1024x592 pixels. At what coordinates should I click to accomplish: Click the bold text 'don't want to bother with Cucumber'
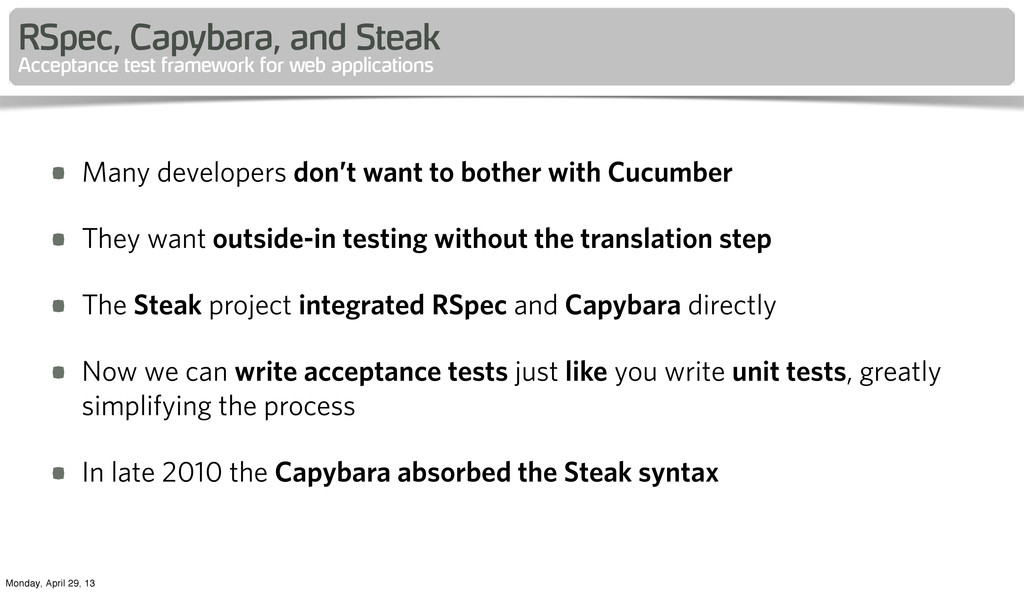click(x=513, y=173)
